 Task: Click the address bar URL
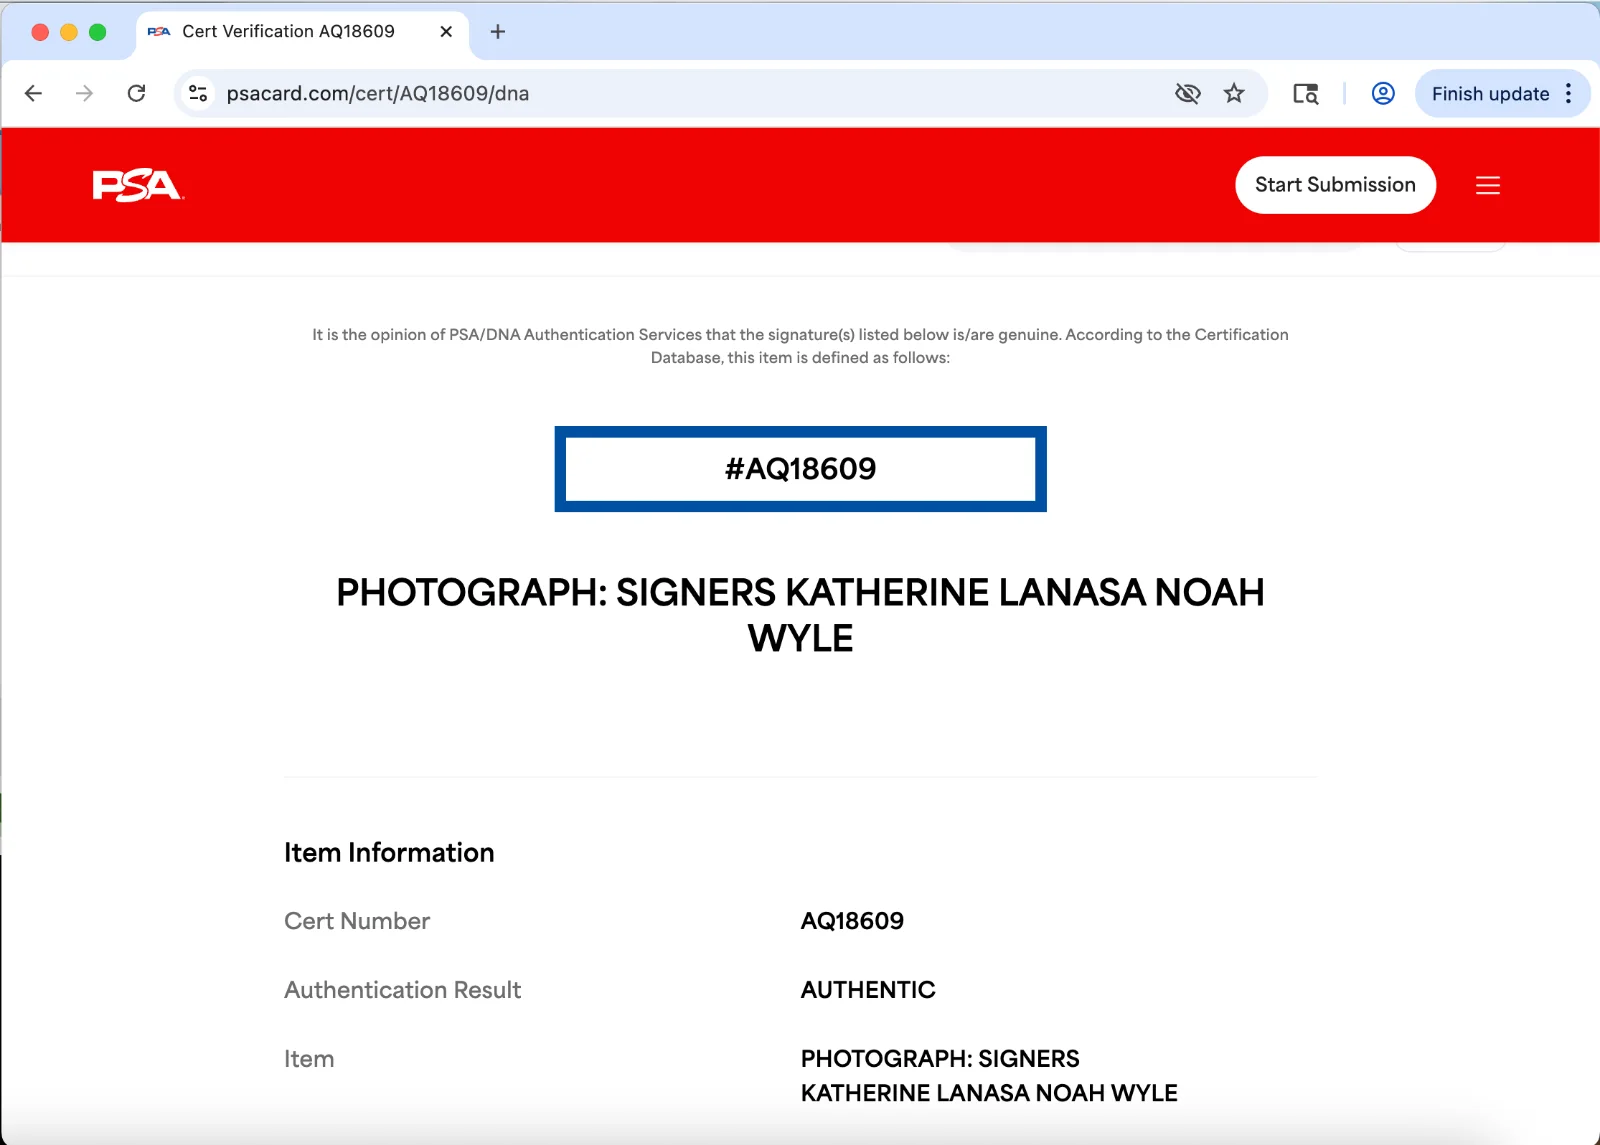point(378,93)
